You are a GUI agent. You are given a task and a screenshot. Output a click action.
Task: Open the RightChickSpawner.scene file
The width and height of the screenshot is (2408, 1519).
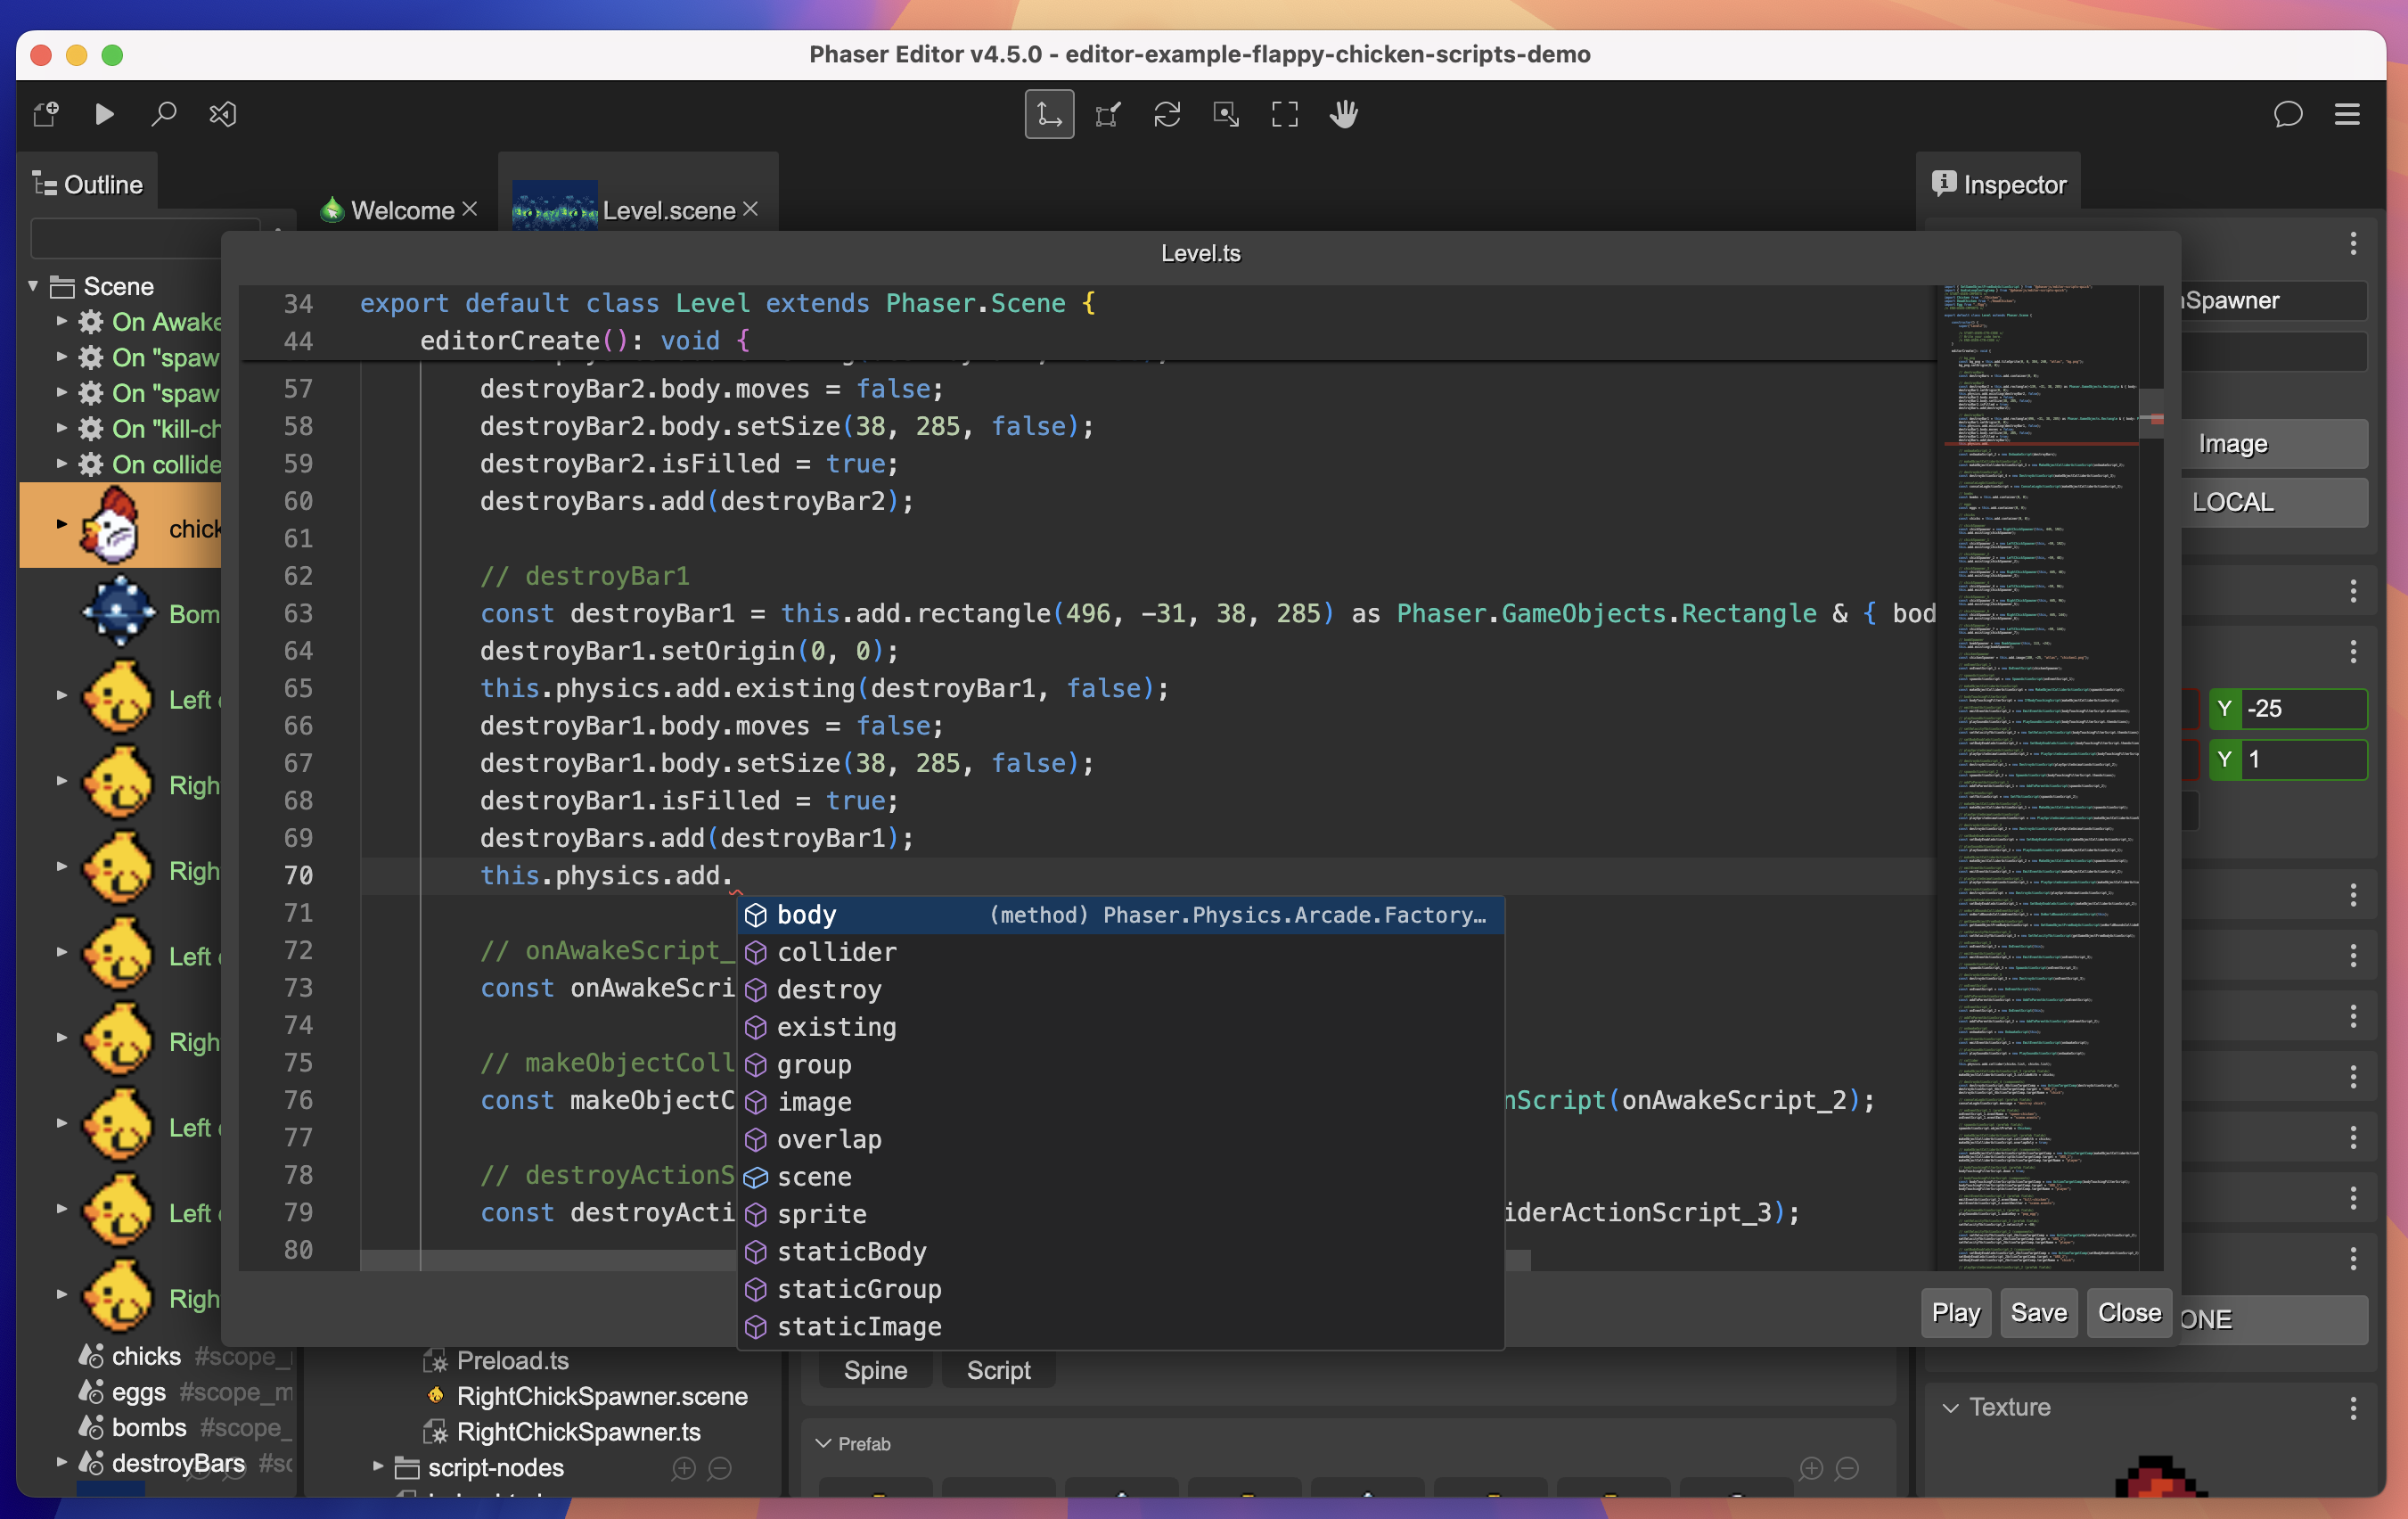point(602,1397)
